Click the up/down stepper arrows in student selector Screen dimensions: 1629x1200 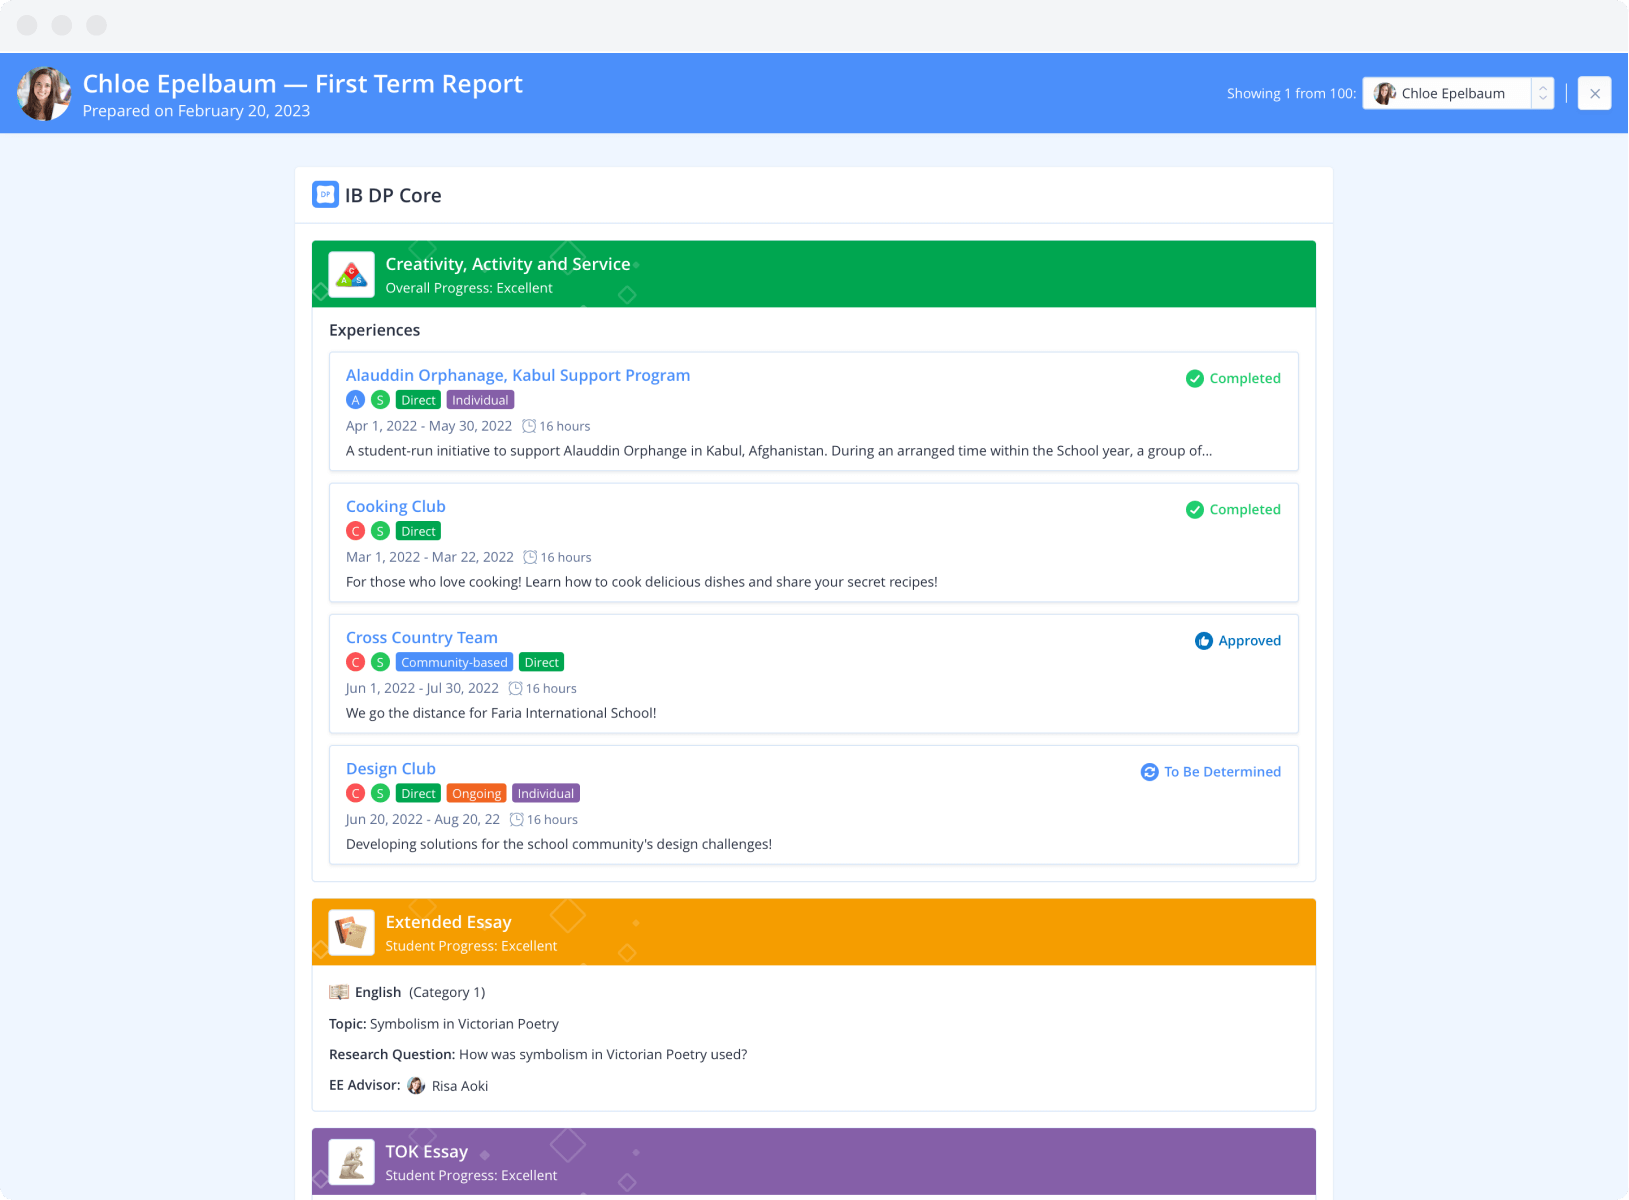point(1542,93)
